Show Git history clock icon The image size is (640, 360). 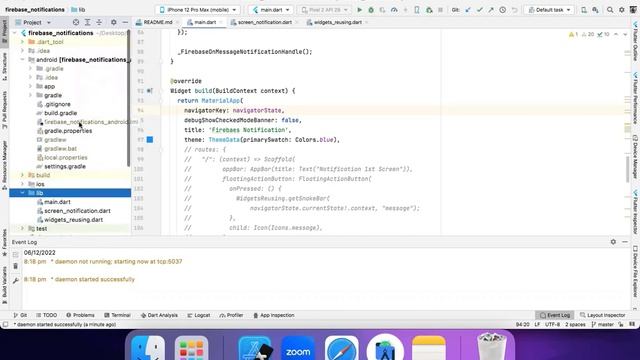tap(503, 10)
